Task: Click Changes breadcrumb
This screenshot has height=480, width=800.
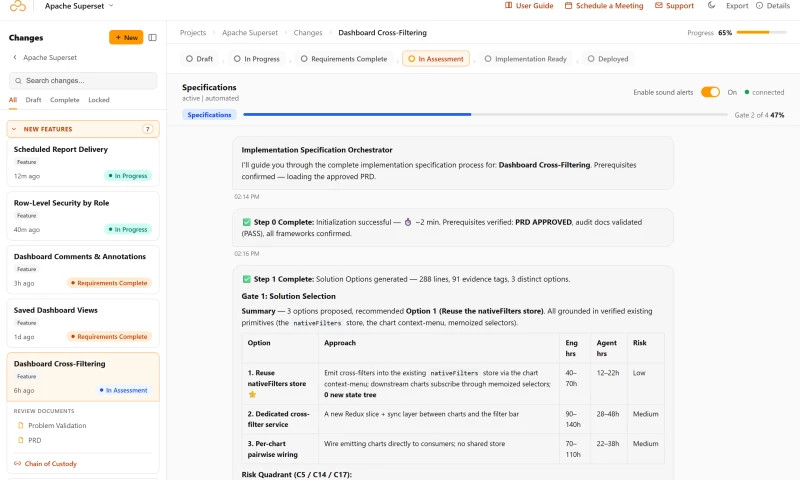Action: pyautogui.click(x=308, y=33)
